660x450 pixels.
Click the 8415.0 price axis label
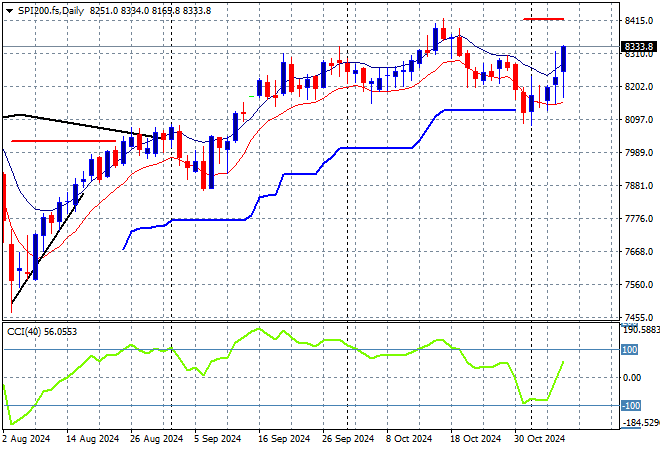639,20
